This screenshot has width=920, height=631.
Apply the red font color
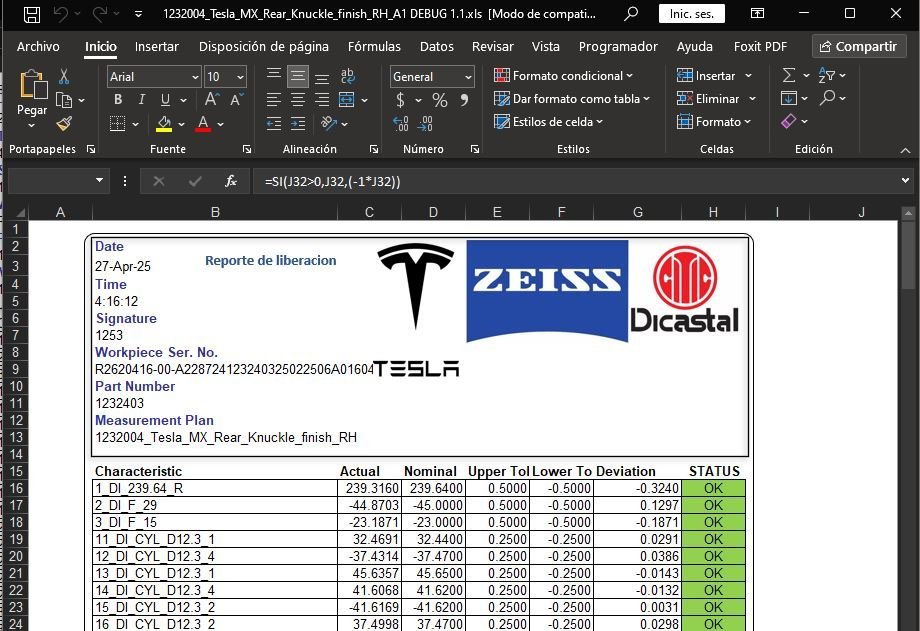click(203, 124)
